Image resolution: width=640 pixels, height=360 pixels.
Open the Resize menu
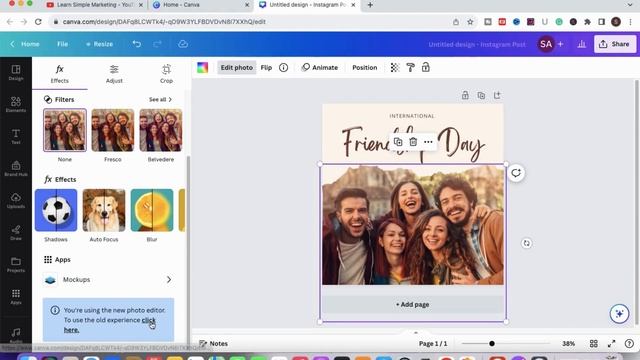[99, 44]
